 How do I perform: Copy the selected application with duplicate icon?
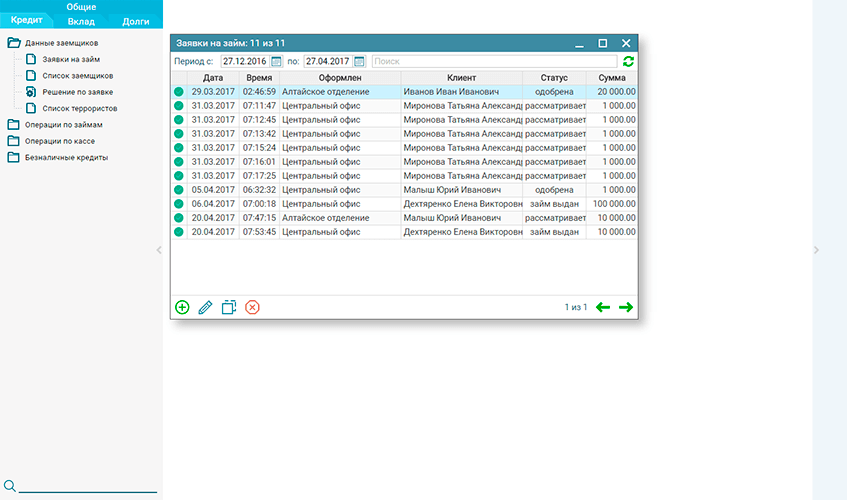pos(228,307)
